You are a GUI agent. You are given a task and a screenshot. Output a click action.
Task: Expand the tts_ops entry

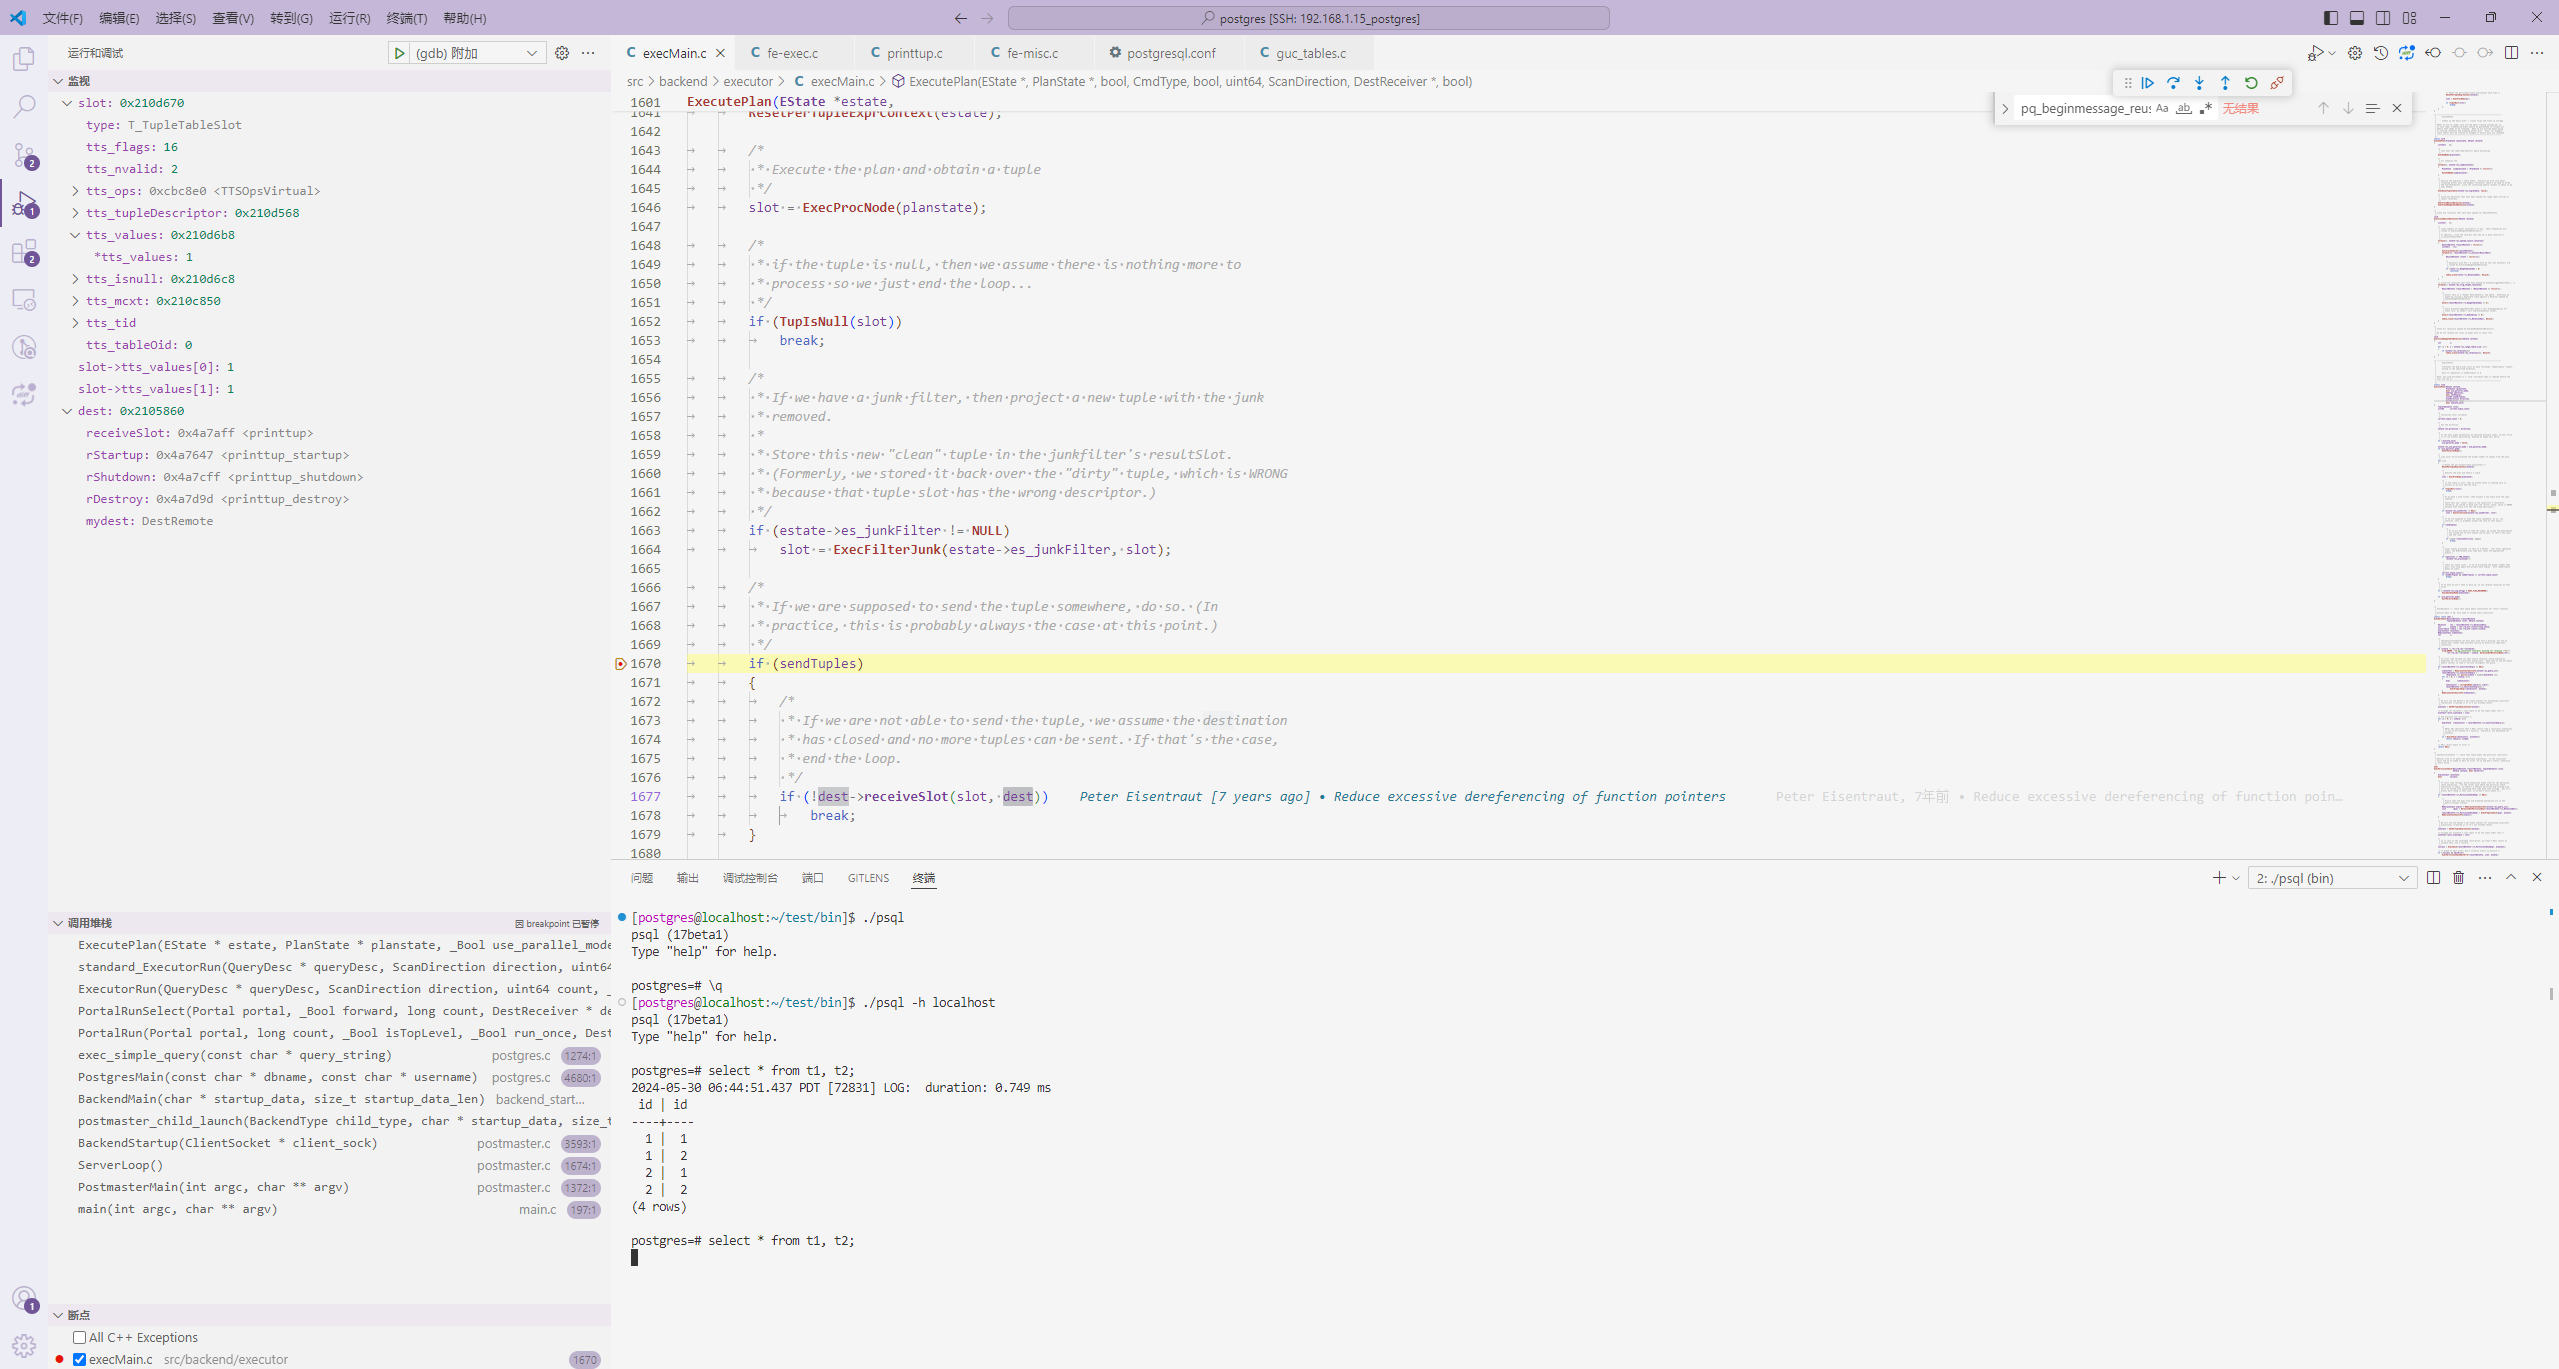75,191
